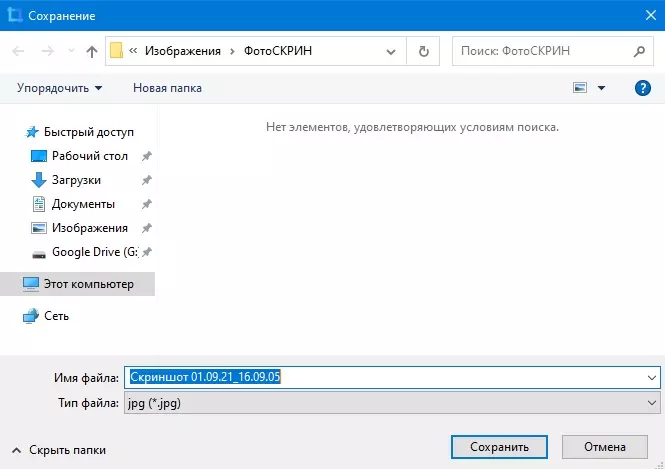Open the Тип файла jpg combo box
The height and width of the screenshot is (469, 665).
[392, 403]
